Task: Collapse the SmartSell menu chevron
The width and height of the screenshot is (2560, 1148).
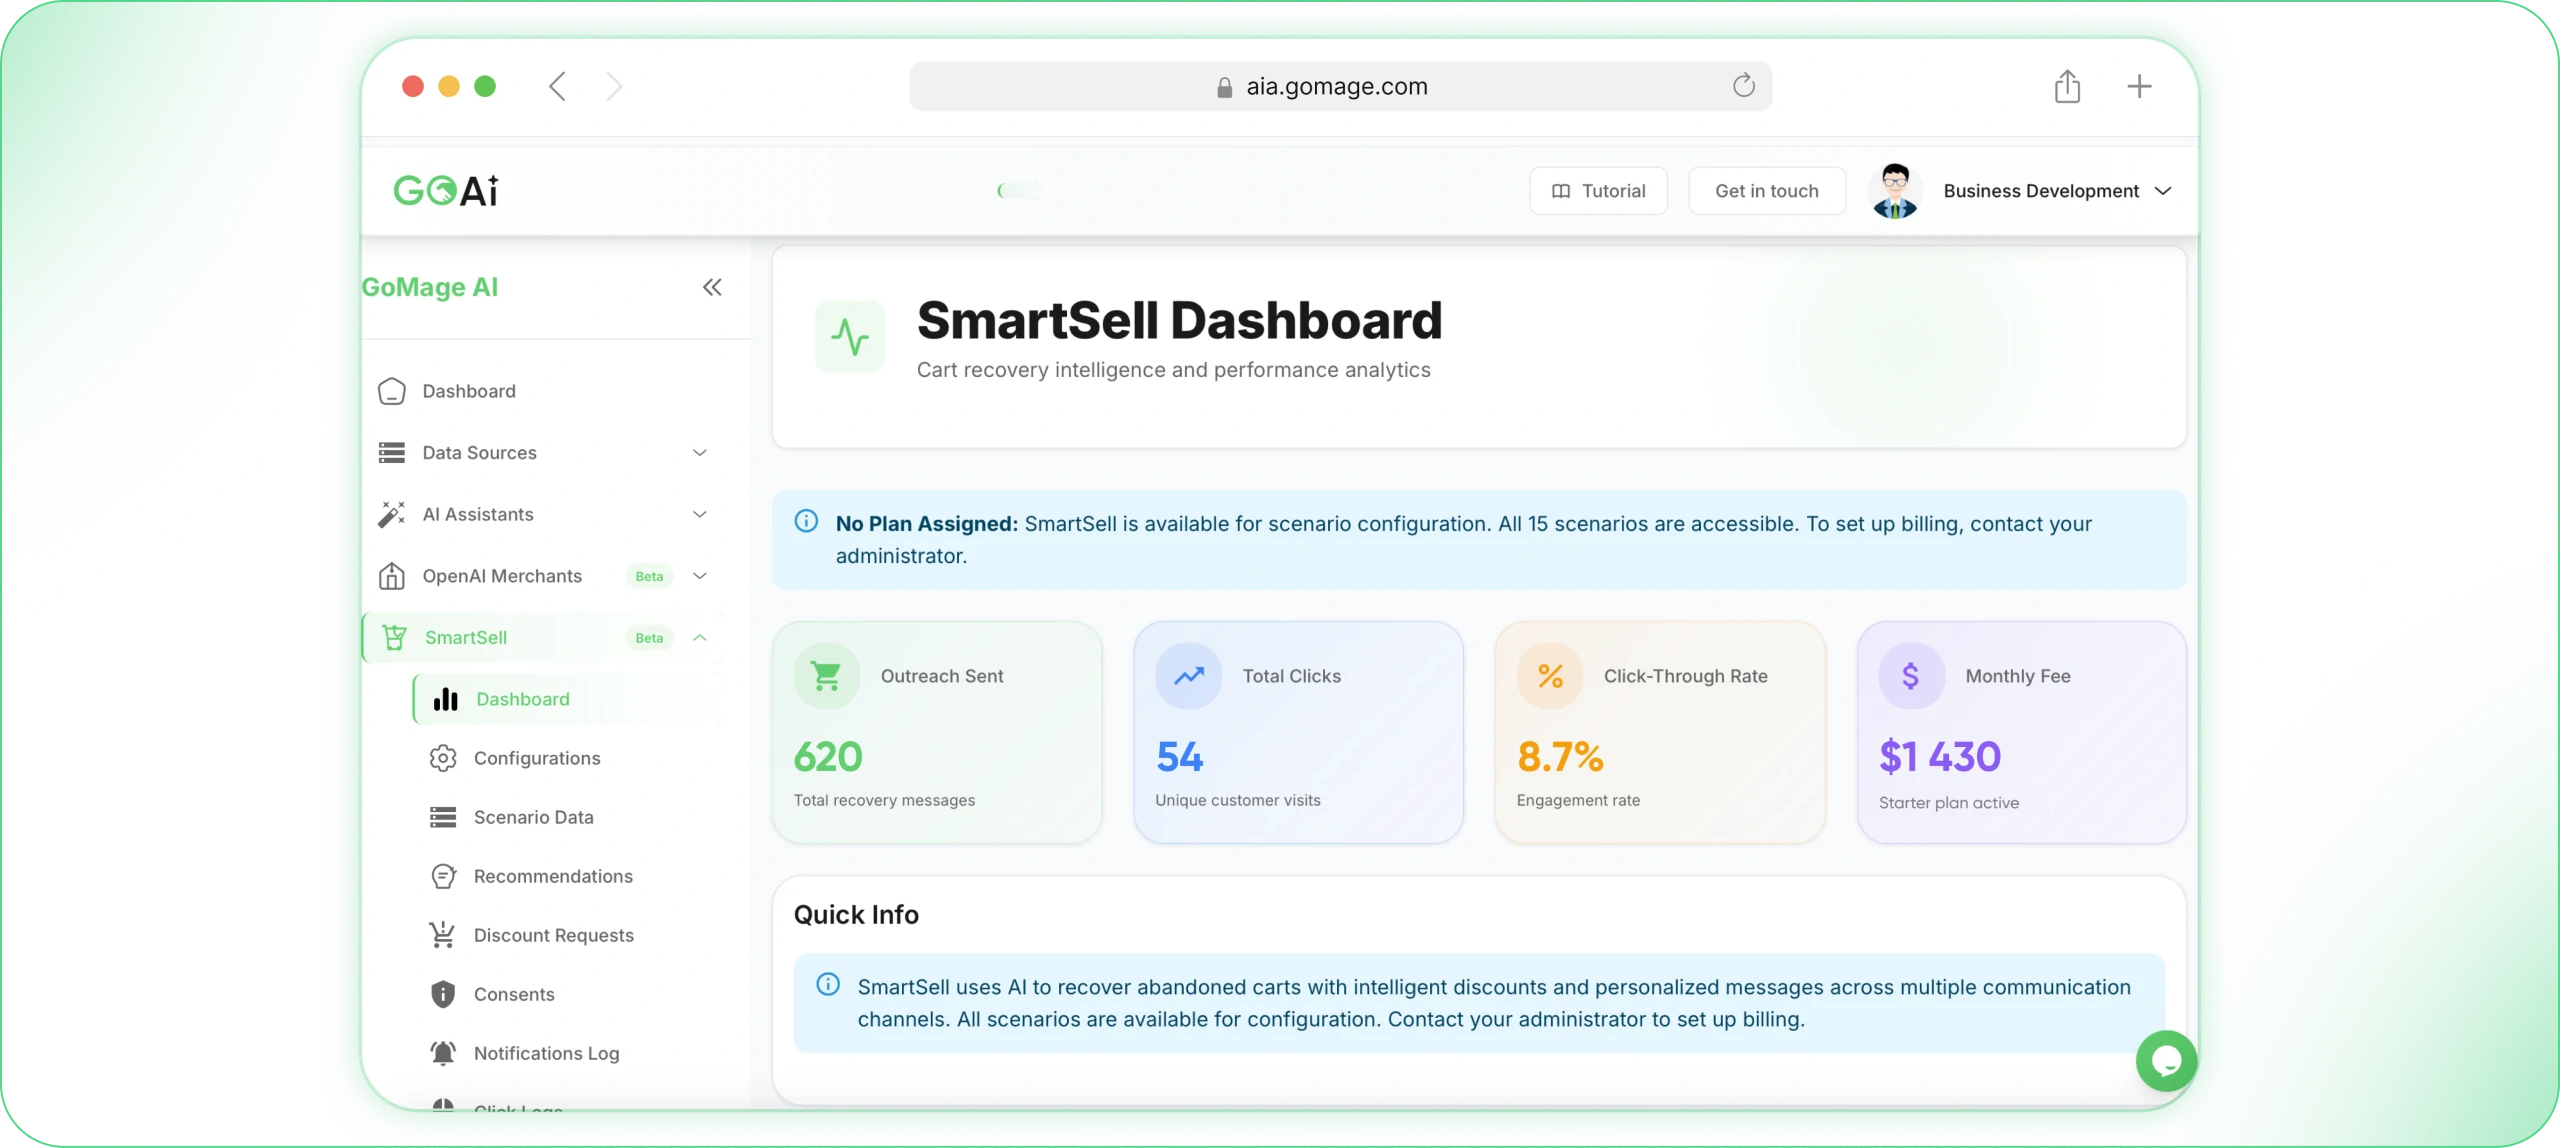Action: [x=700, y=637]
